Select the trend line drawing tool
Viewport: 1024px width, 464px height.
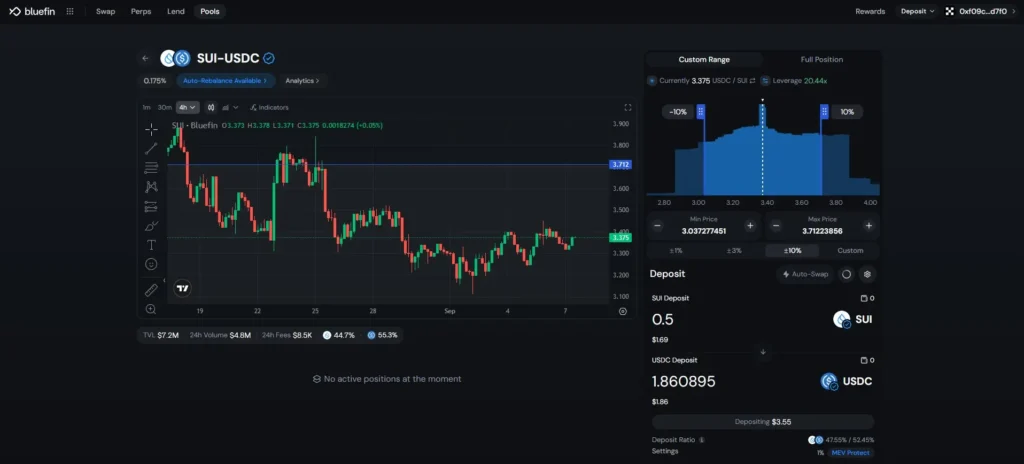coord(151,148)
